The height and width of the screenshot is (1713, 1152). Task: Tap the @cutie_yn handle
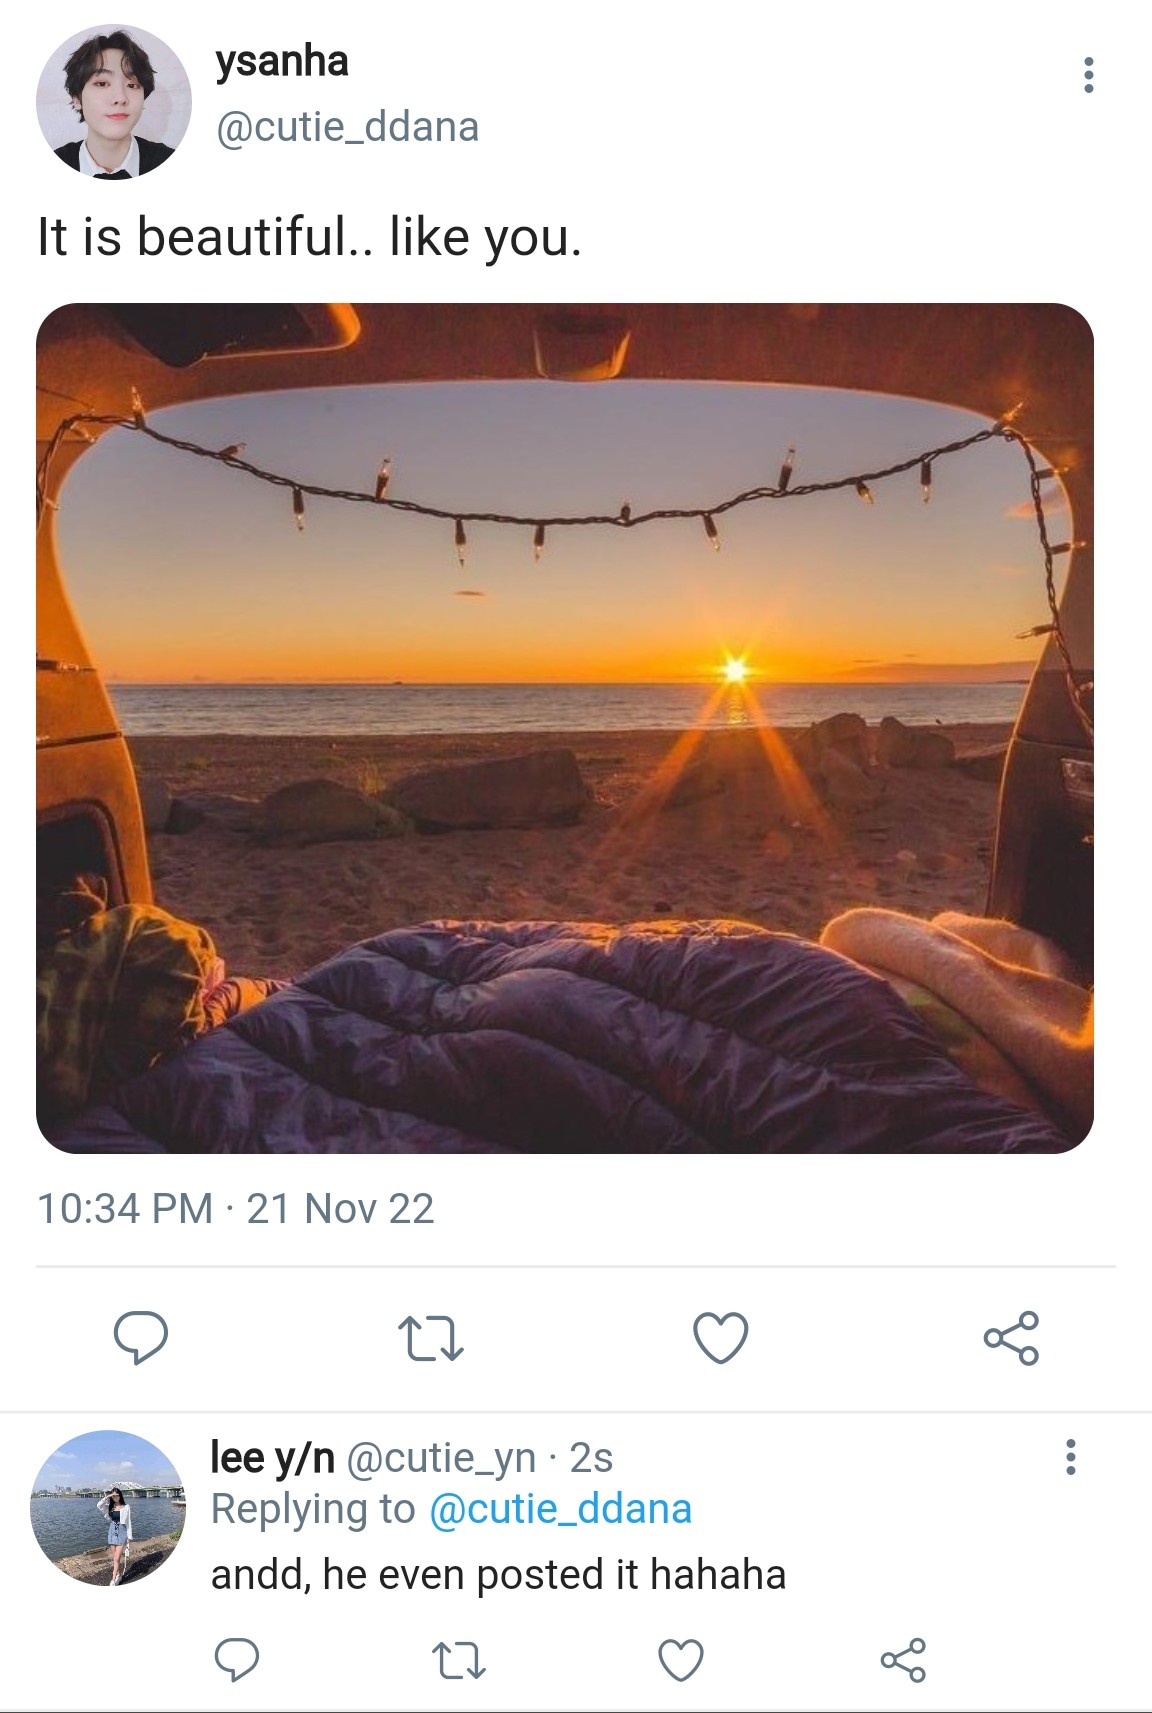coord(441,1458)
